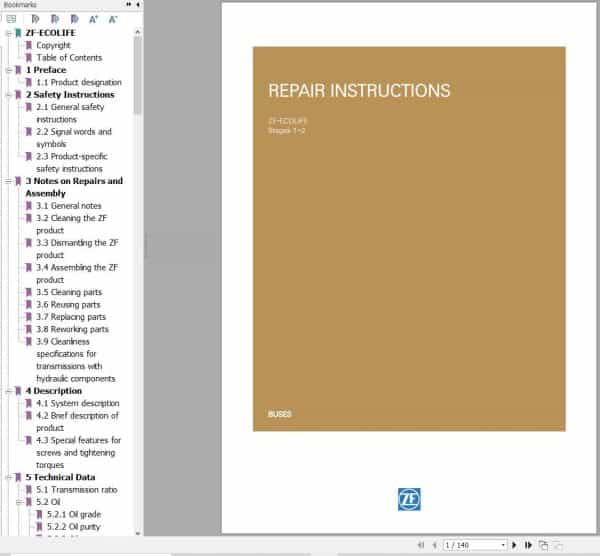Decrease bookmark text size with A- icon
This screenshot has height=556, width=600.
pos(113,19)
